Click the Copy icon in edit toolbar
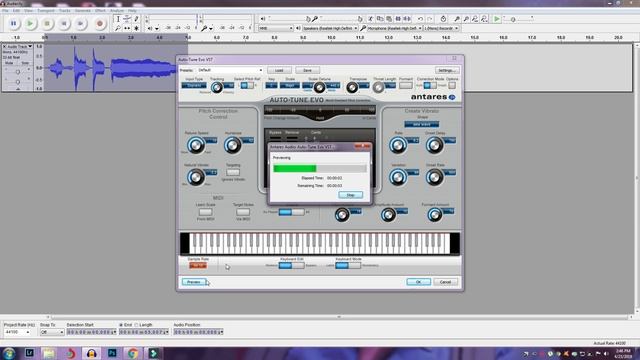Screen dimensions: 640x360 (x=380, y=19)
